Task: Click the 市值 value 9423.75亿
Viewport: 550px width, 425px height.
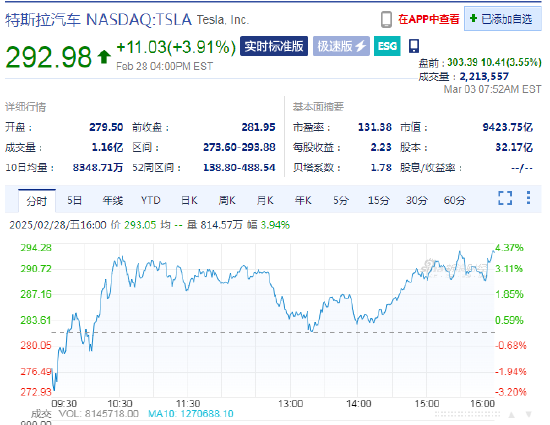Action: pos(508,127)
